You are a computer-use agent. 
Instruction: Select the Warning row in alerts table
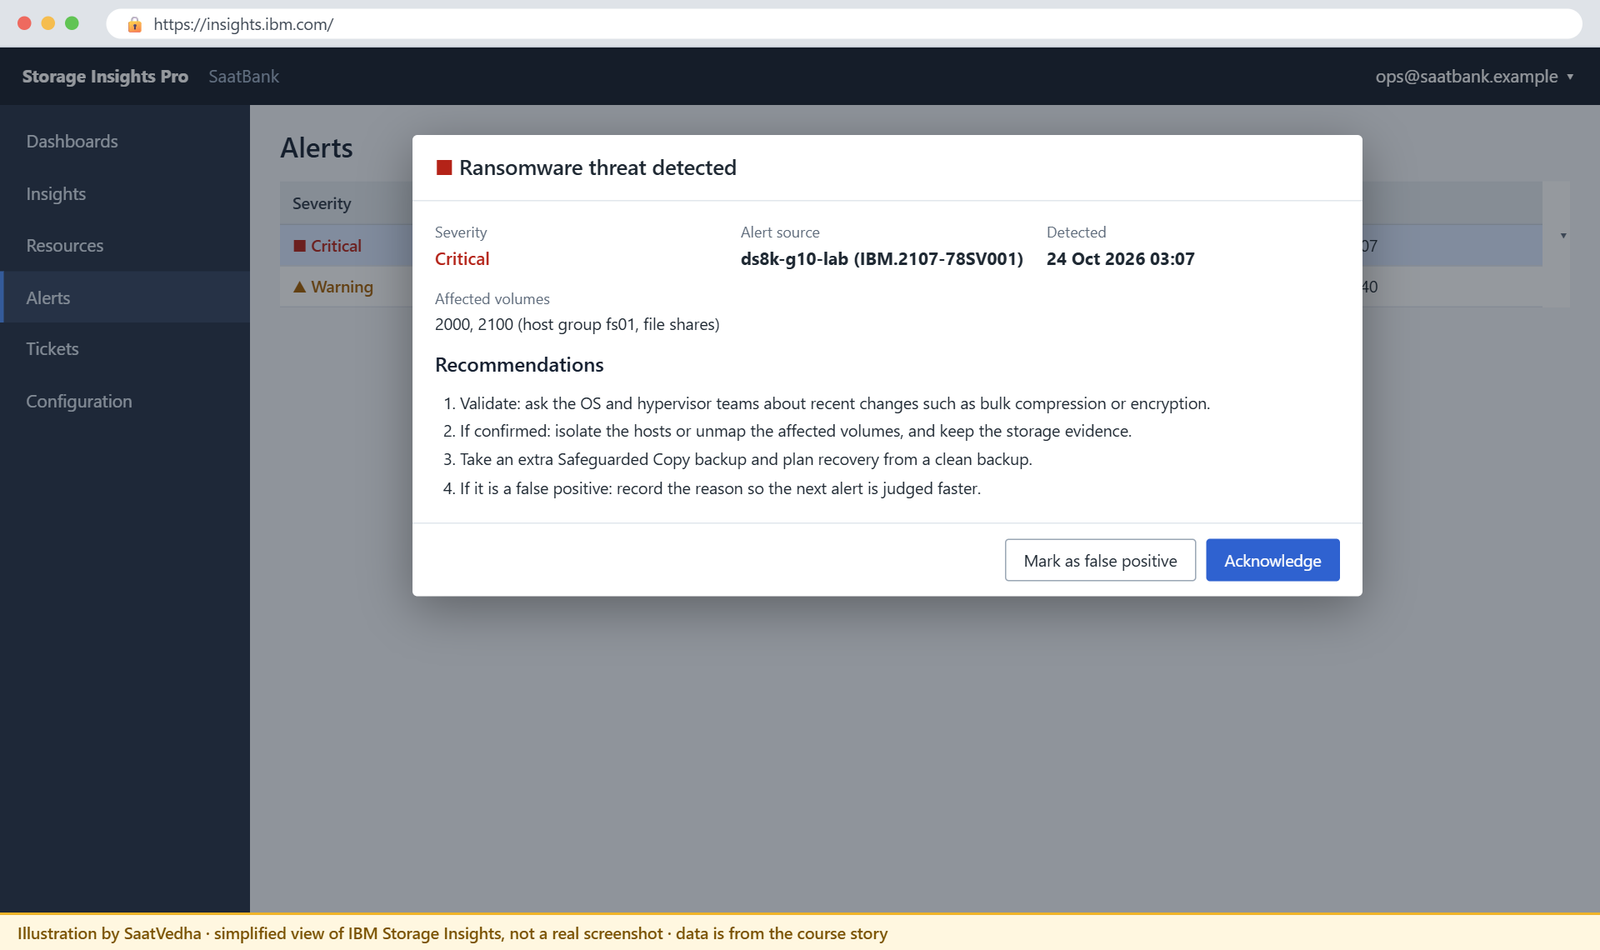click(x=911, y=287)
